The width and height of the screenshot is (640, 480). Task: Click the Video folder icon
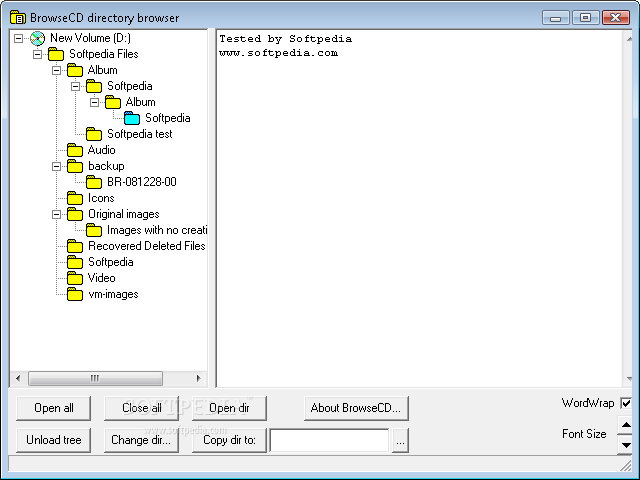pyautogui.click(x=75, y=278)
